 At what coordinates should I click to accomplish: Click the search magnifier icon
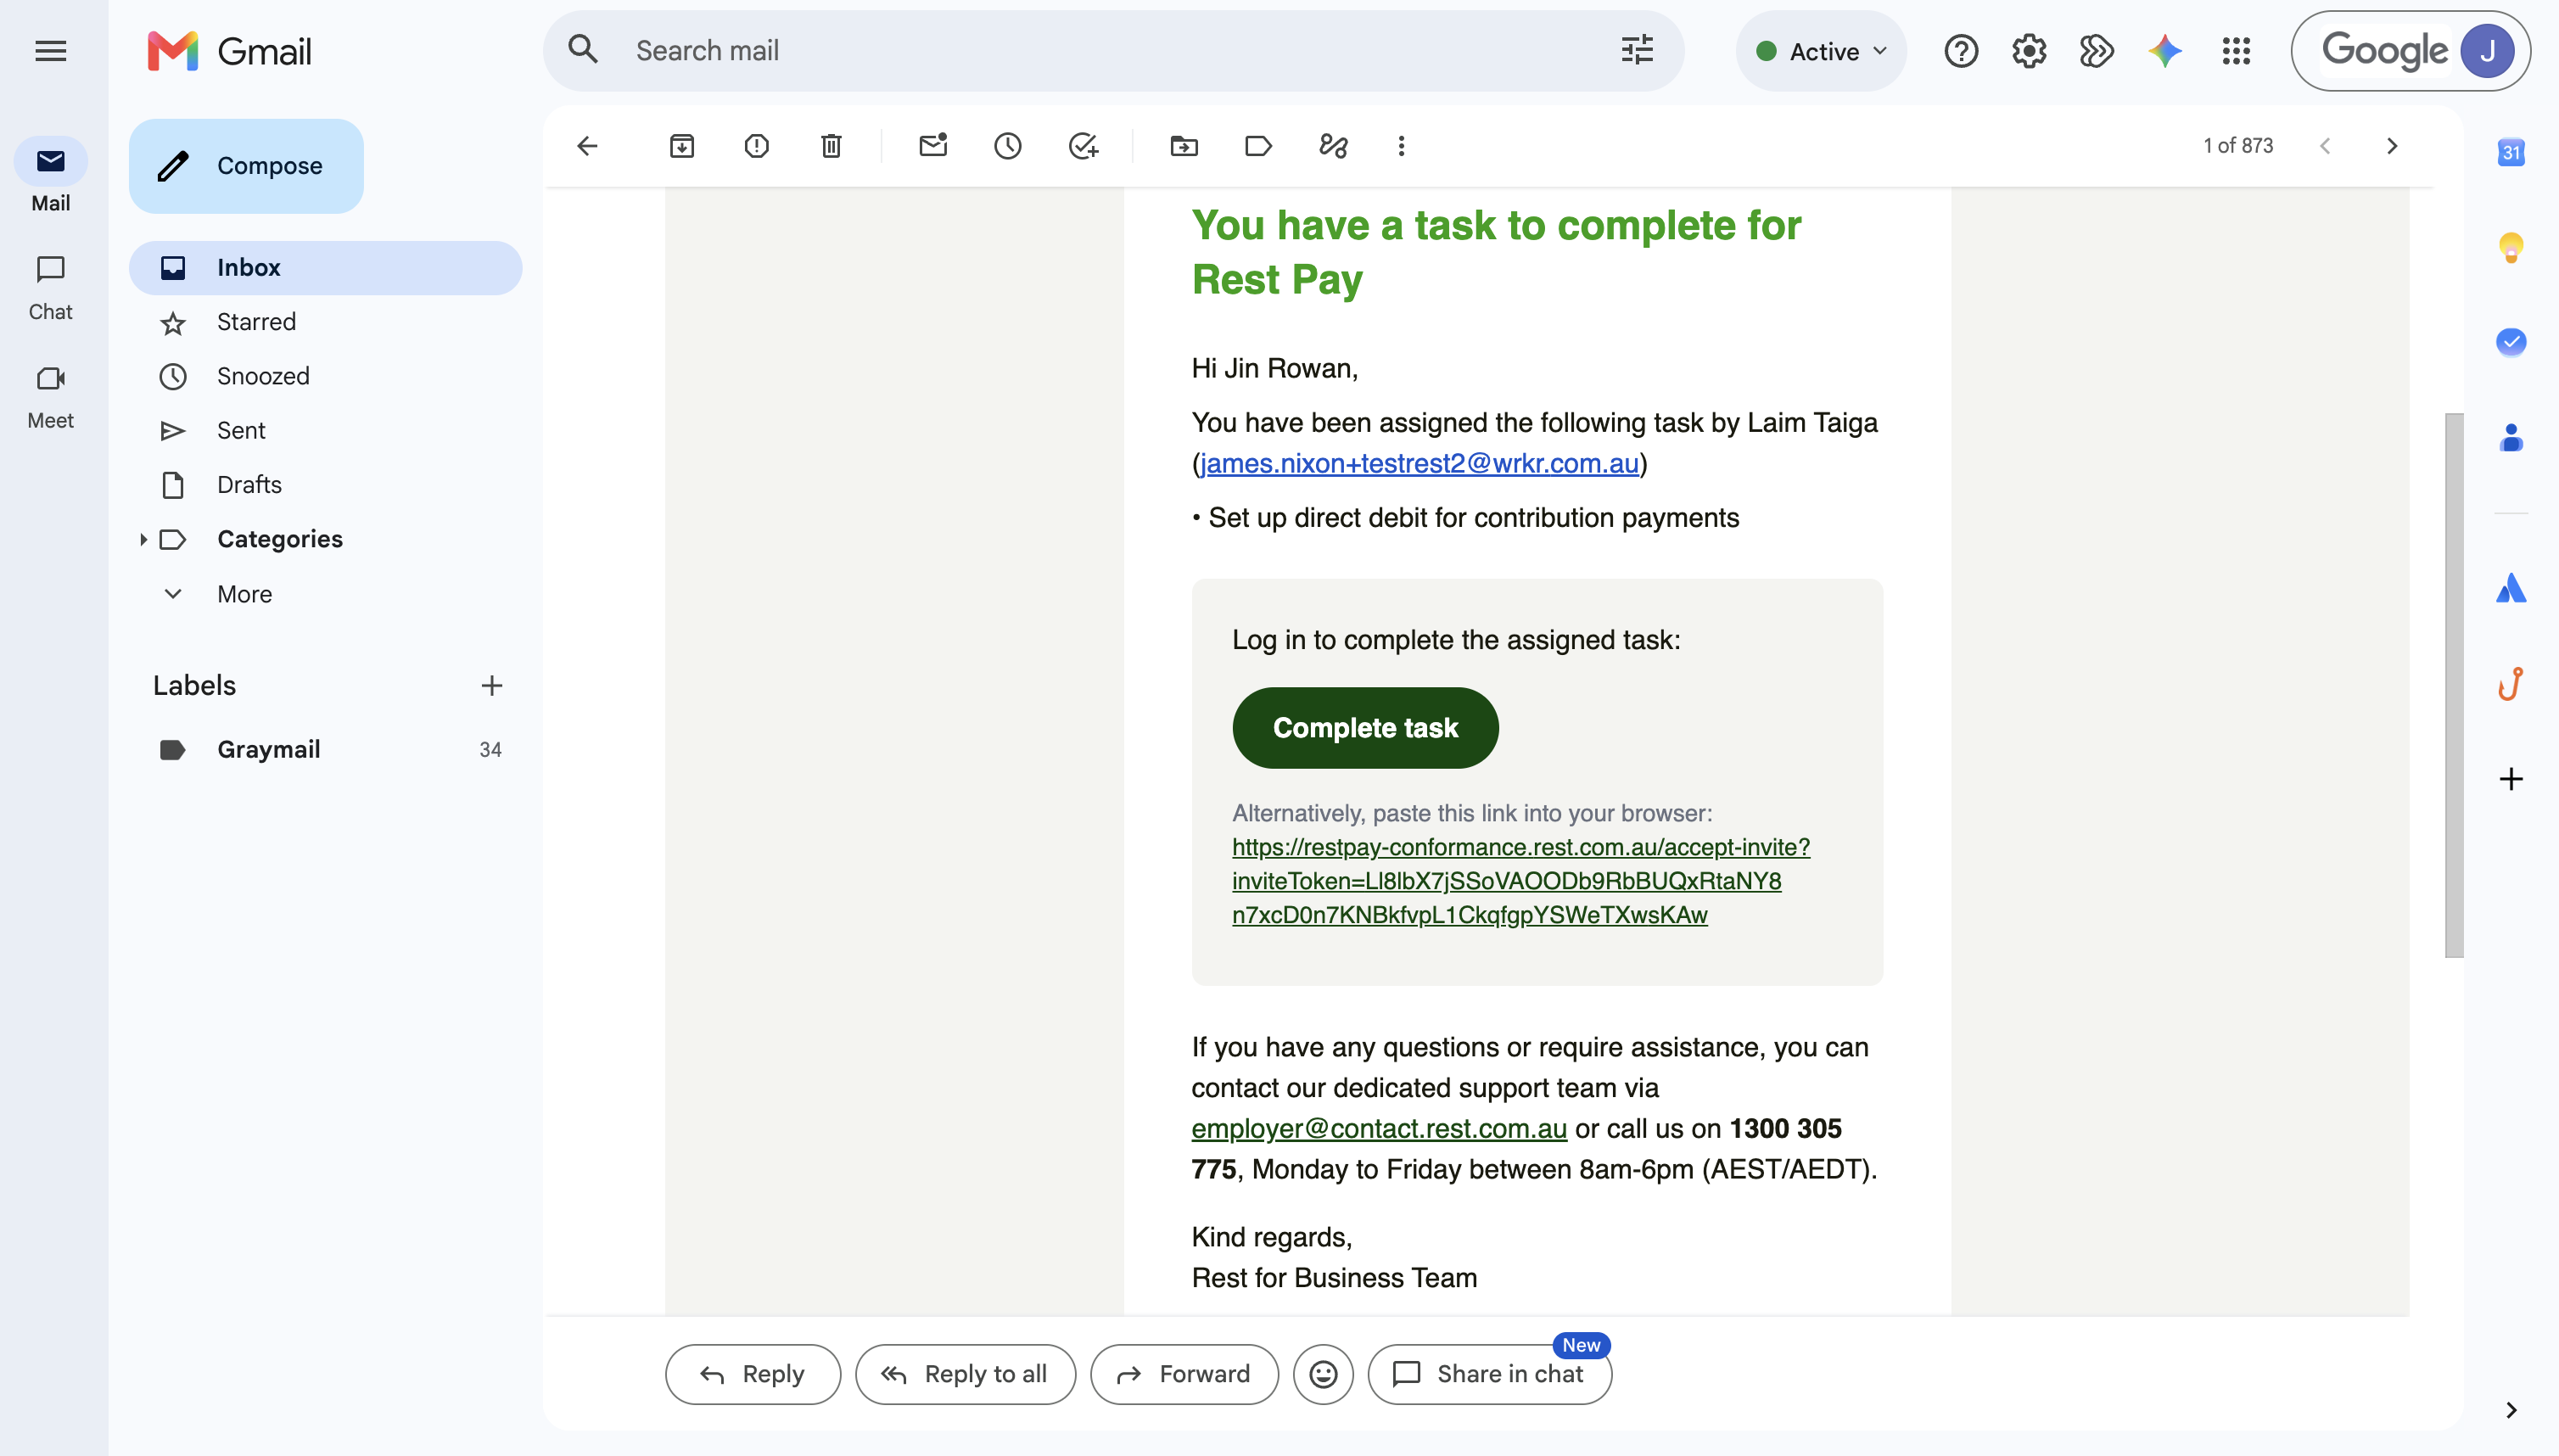pyautogui.click(x=583, y=50)
